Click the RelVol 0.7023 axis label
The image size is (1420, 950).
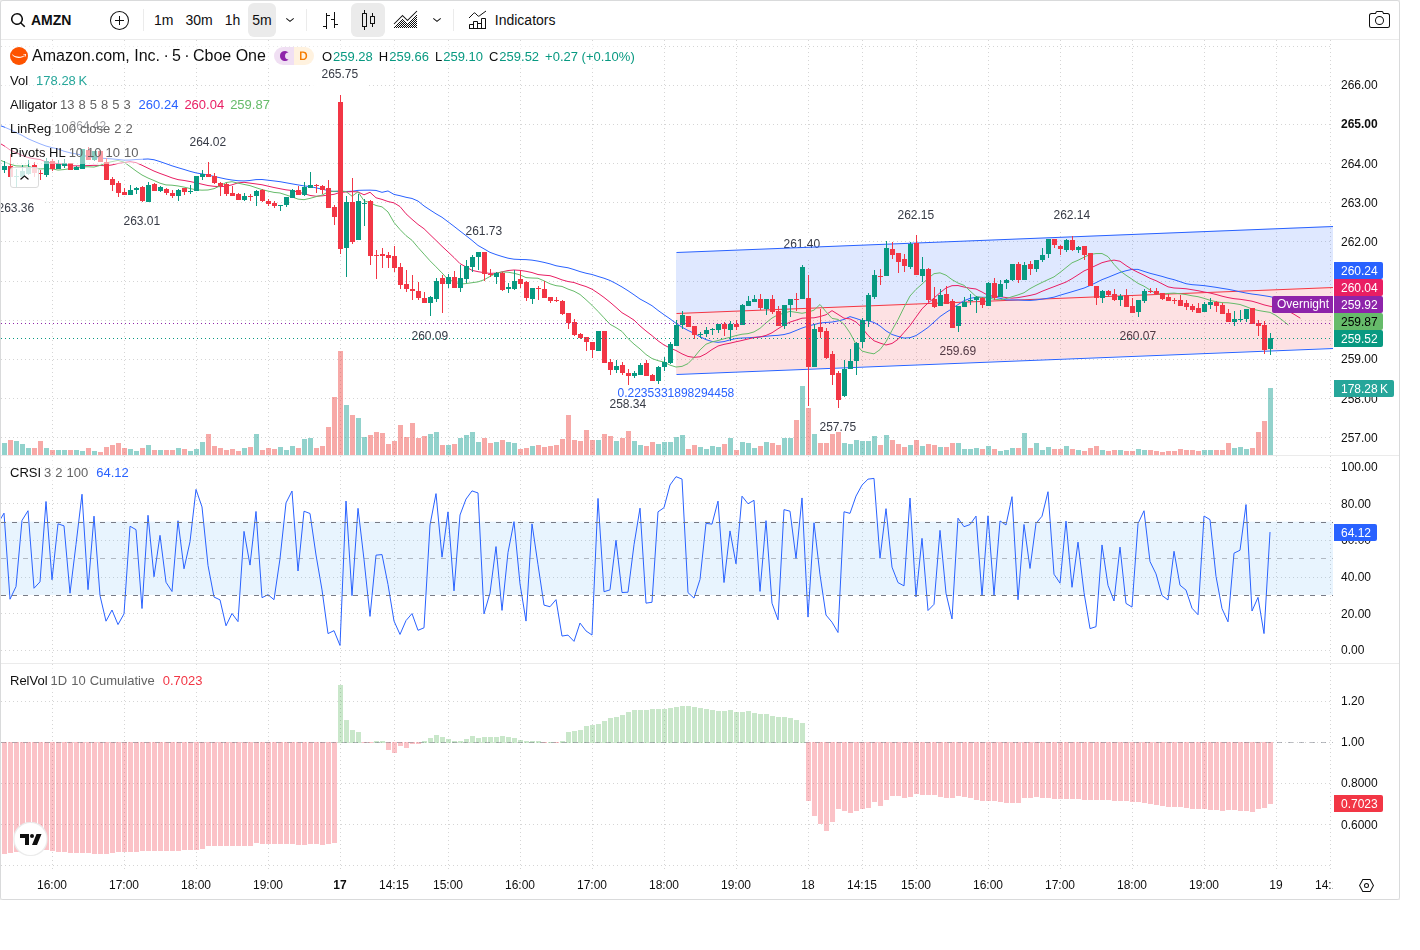[1359, 804]
